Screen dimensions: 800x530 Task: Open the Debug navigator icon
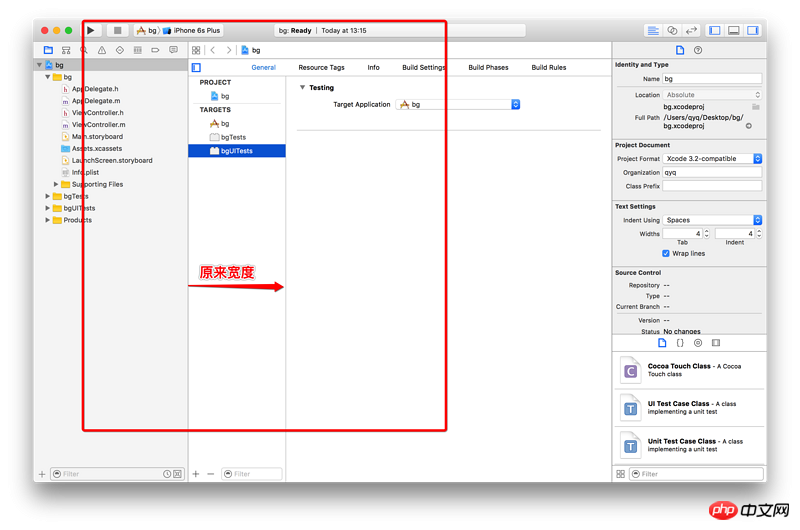pyautogui.click(x=138, y=50)
